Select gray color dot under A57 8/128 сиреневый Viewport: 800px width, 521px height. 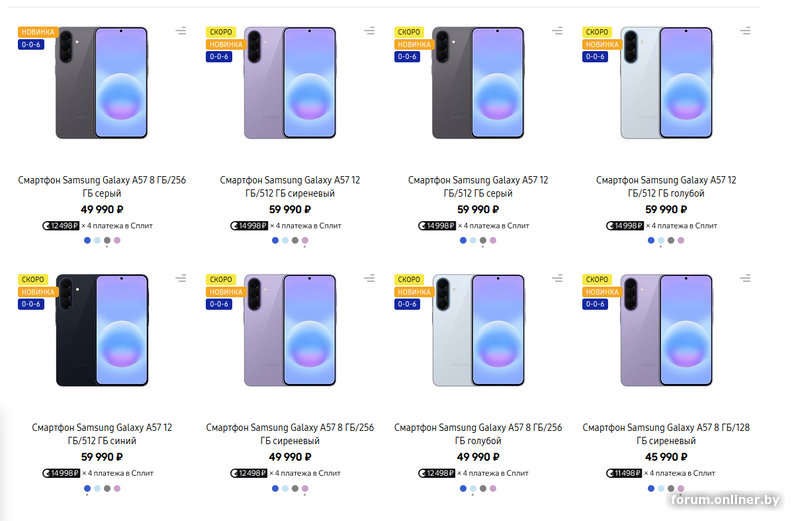[670, 488]
